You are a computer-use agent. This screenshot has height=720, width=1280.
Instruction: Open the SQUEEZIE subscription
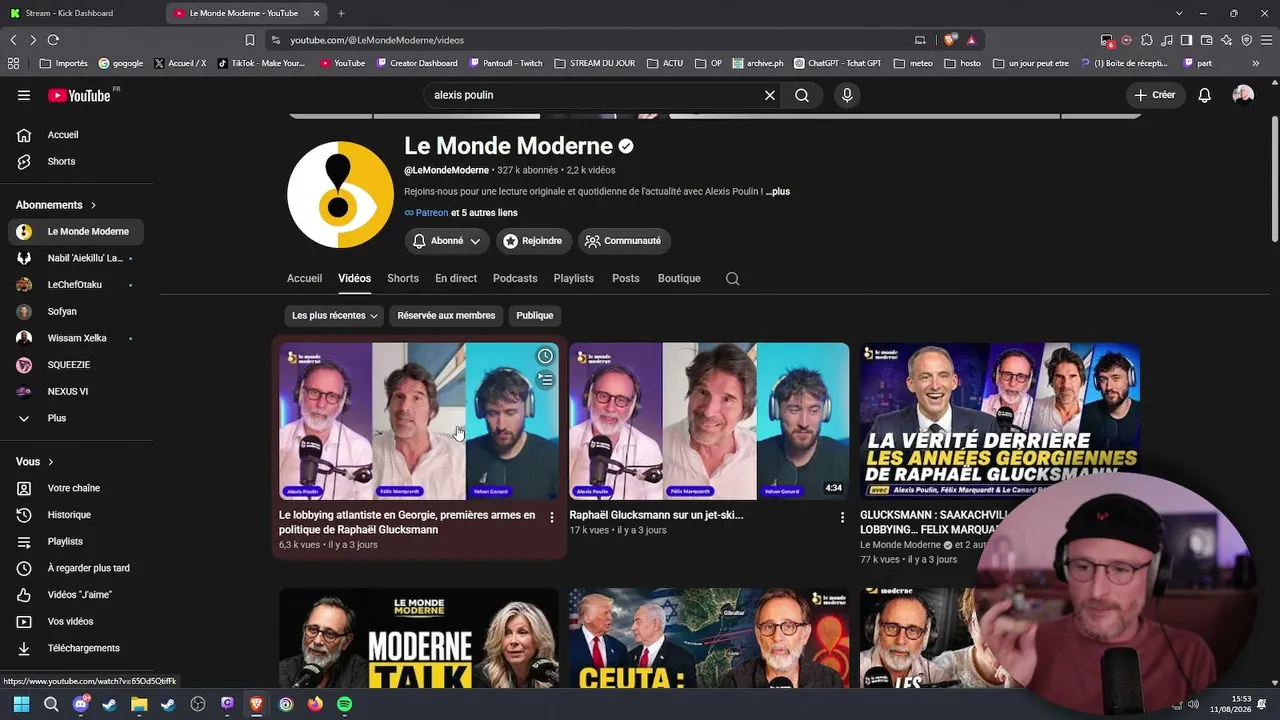pos(76,365)
